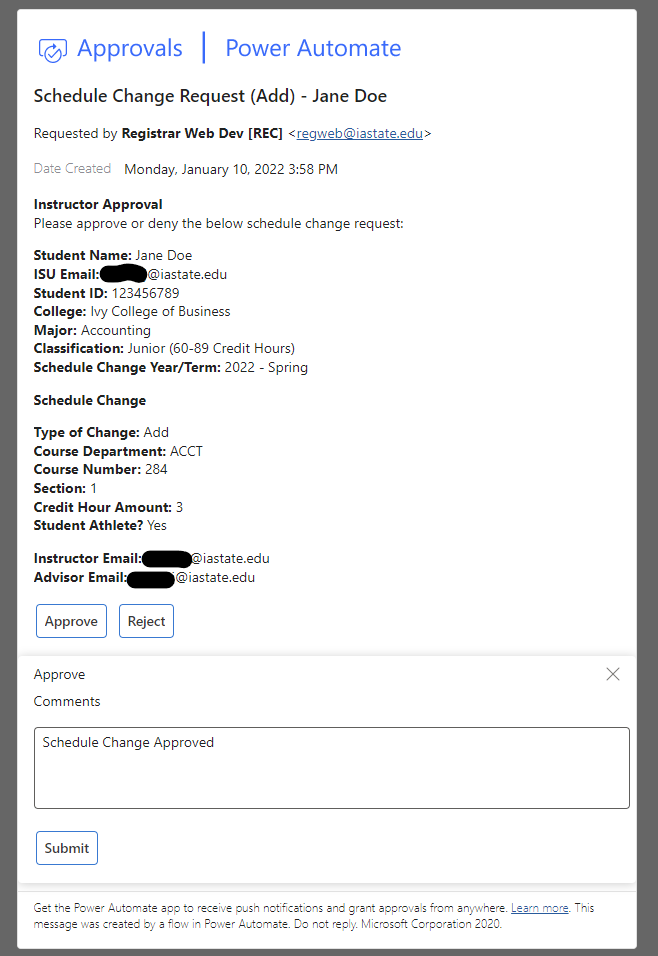Submit the approval comment
Image resolution: width=658 pixels, height=956 pixels.
point(66,848)
